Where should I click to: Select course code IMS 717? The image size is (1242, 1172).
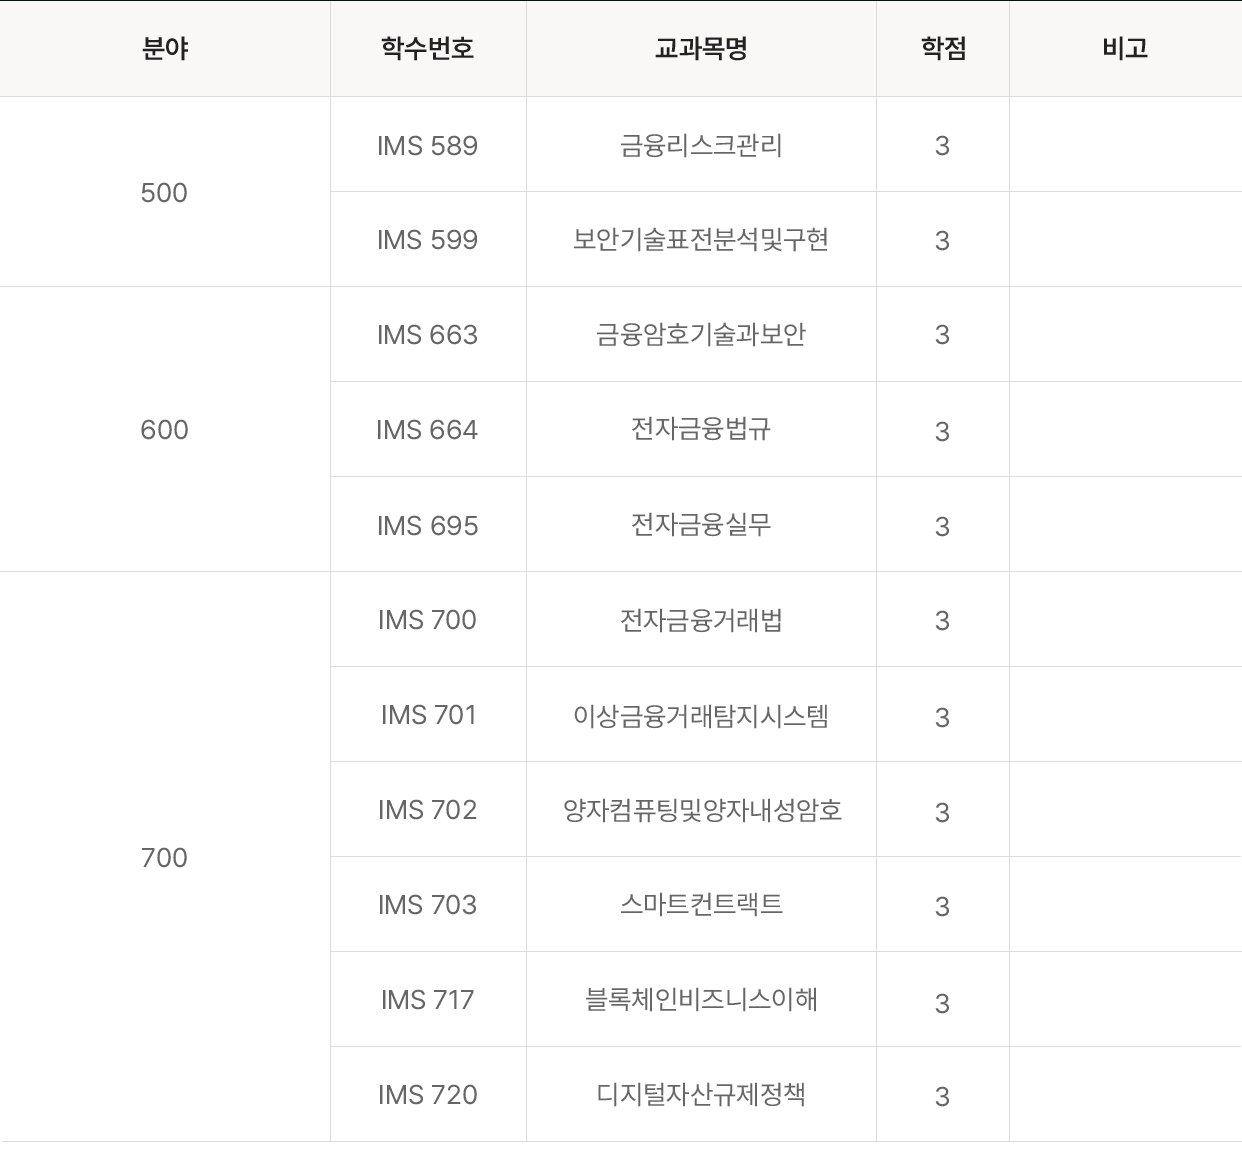(427, 1000)
